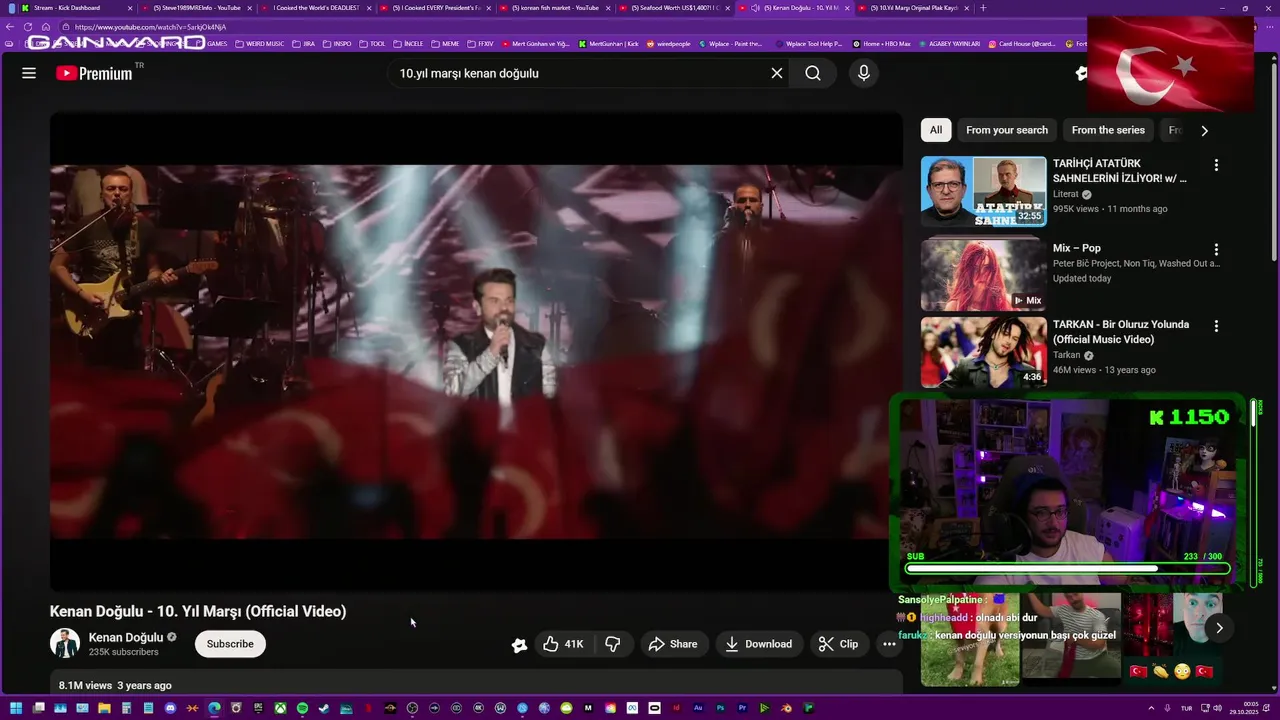Click the video player to pause

tap(476, 352)
